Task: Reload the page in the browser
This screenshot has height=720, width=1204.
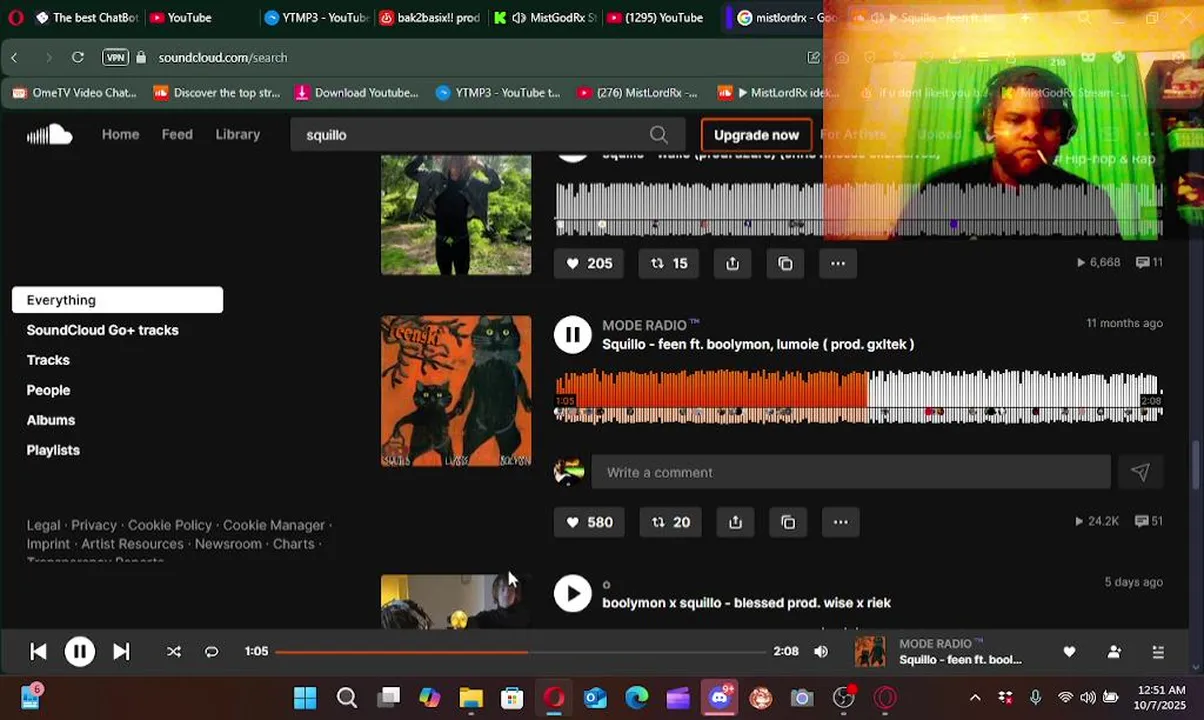Action: pyautogui.click(x=78, y=57)
